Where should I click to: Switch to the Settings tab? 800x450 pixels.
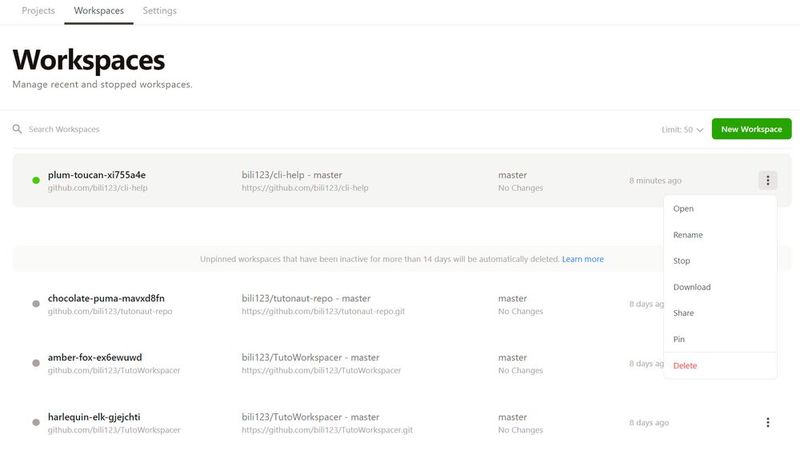160,11
